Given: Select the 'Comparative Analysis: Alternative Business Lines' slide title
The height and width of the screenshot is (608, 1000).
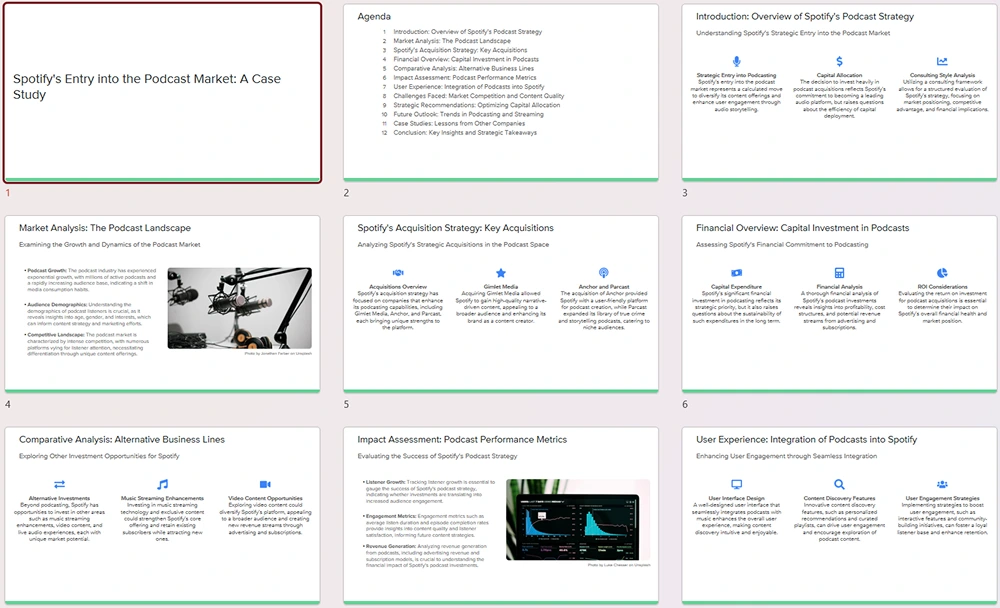Looking at the screenshot, I should [x=122, y=439].
